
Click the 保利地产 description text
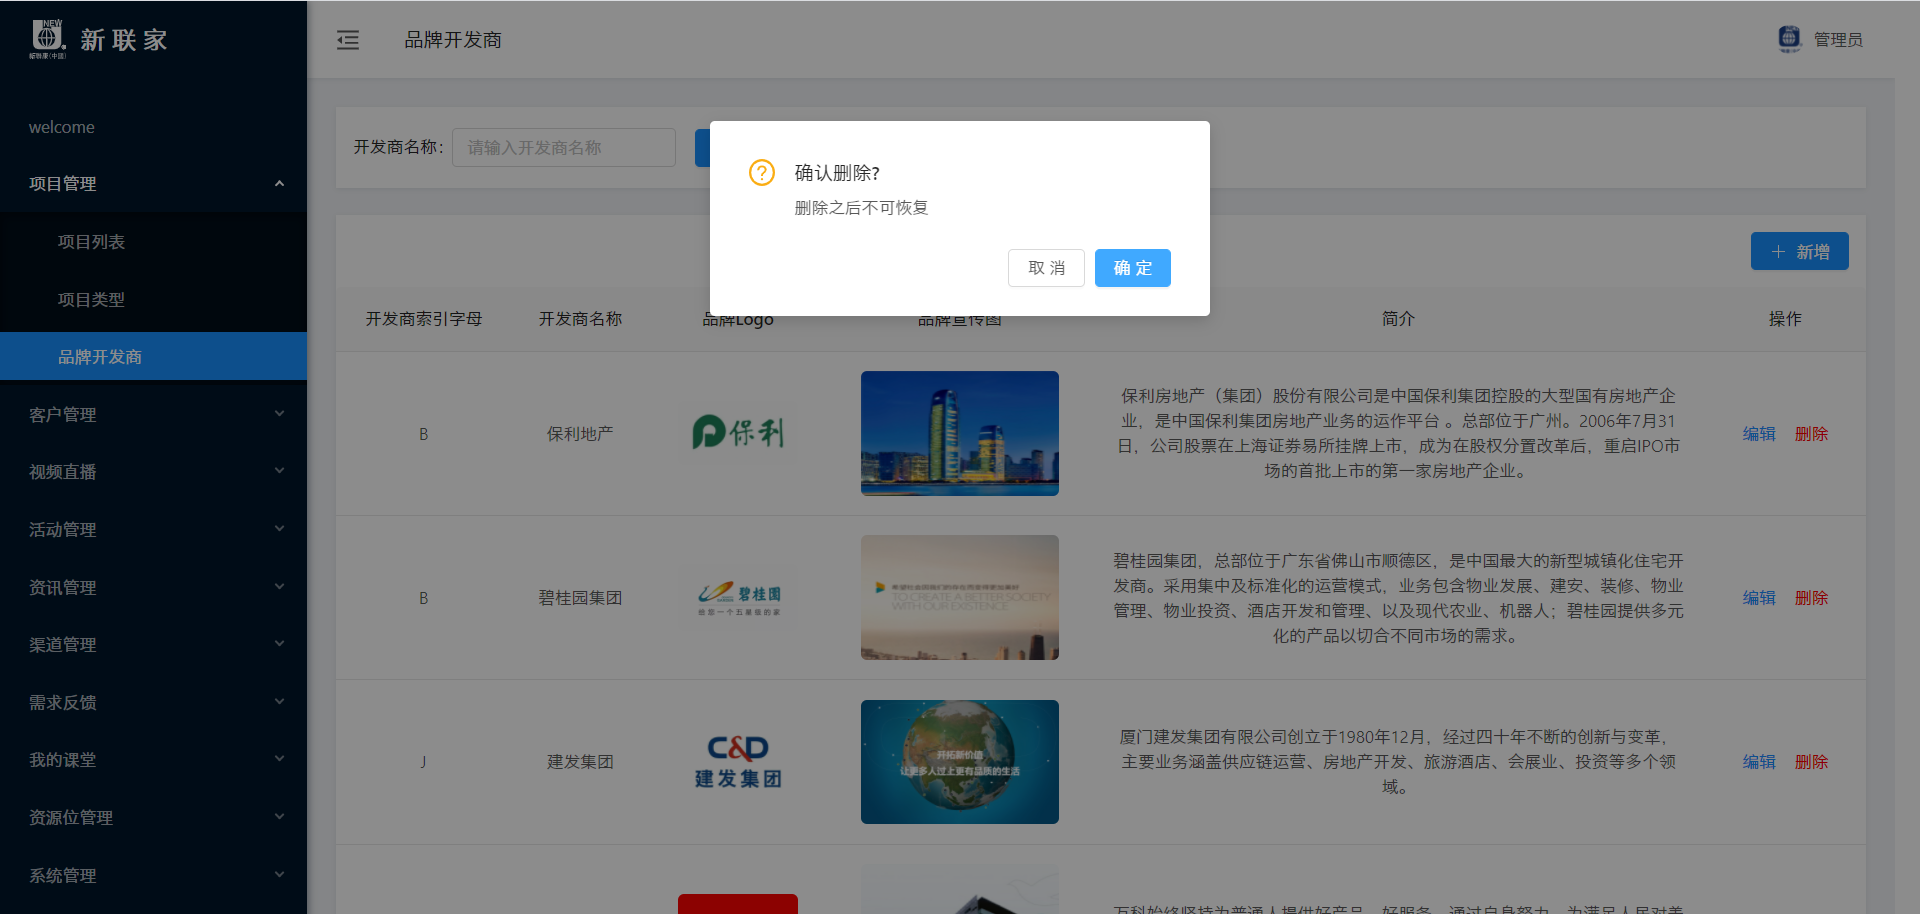coord(1398,434)
